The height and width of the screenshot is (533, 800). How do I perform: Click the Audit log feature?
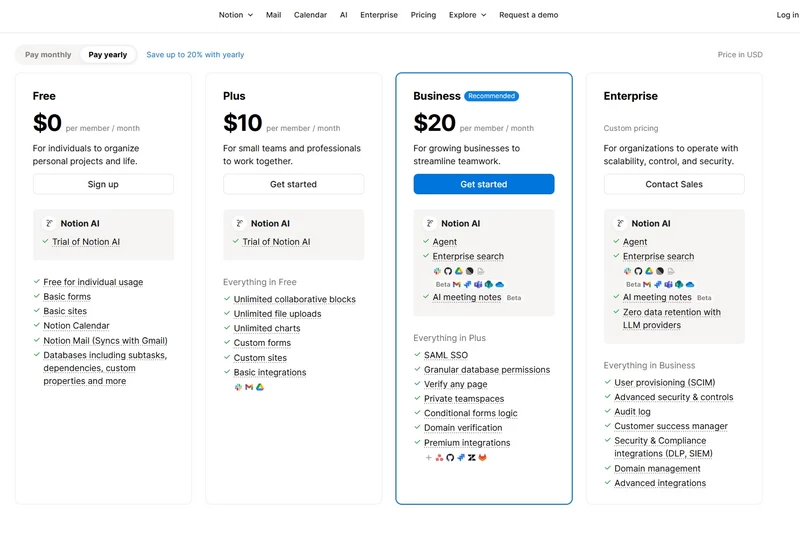coord(632,412)
